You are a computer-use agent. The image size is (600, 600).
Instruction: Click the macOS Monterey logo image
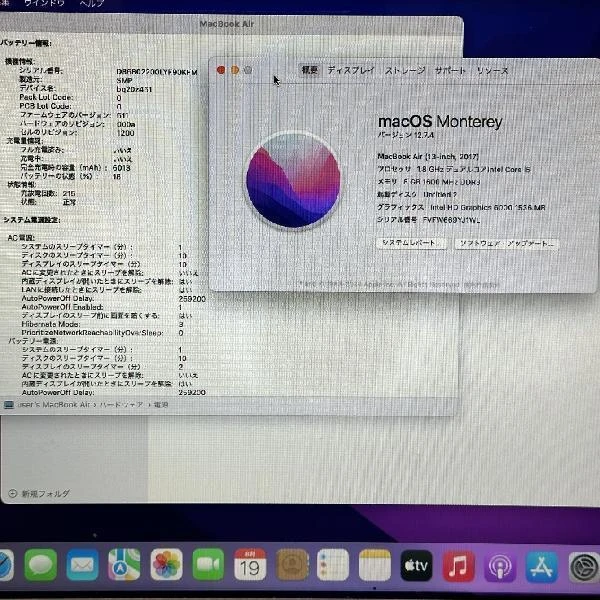(293, 180)
